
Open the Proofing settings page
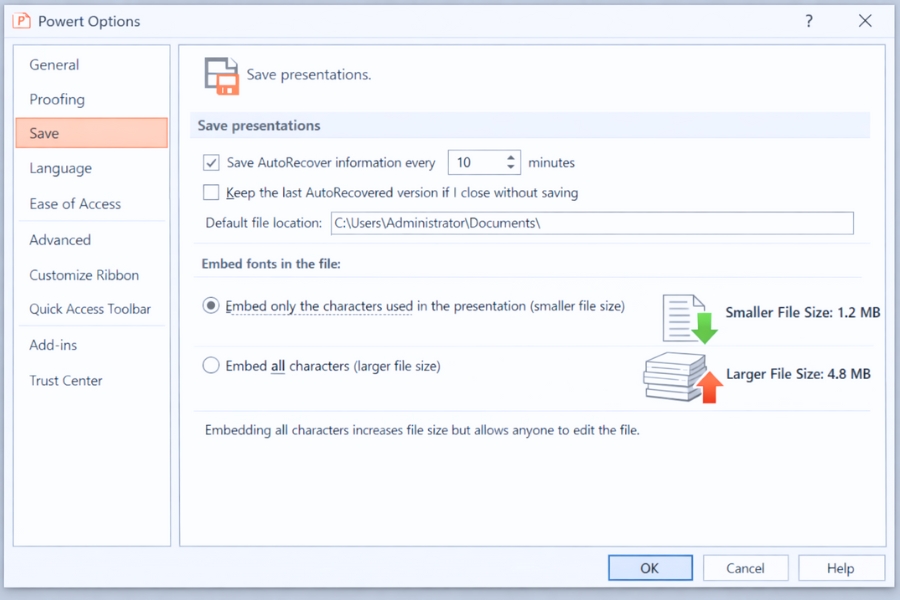(57, 99)
